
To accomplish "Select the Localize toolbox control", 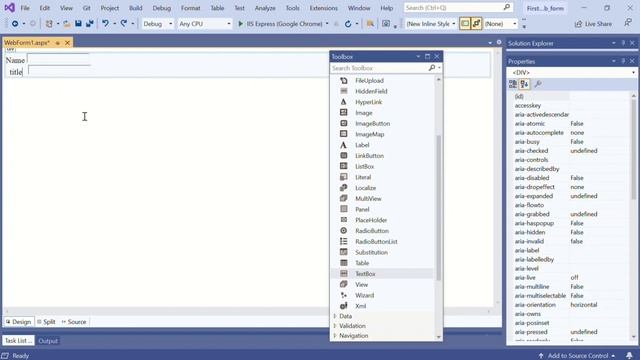I will (x=365, y=188).
